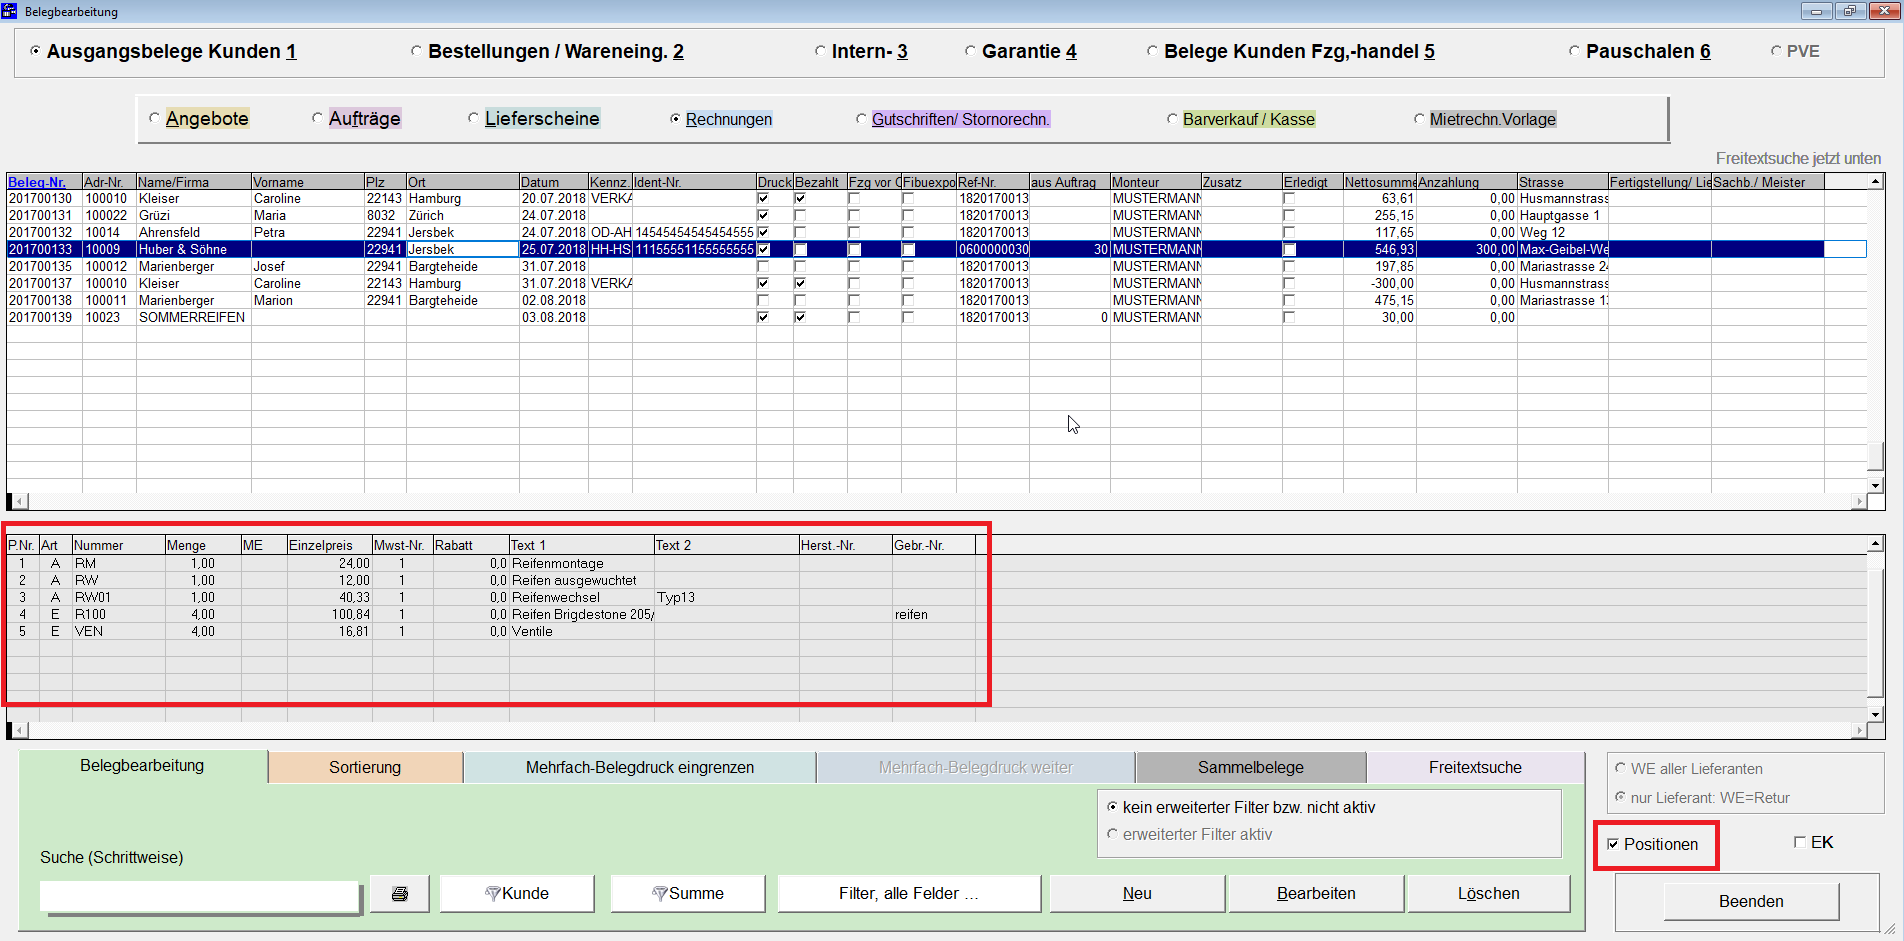Choose Barverkauf / Kasse document type
This screenshot has height=941, width=1904.
1241,119
